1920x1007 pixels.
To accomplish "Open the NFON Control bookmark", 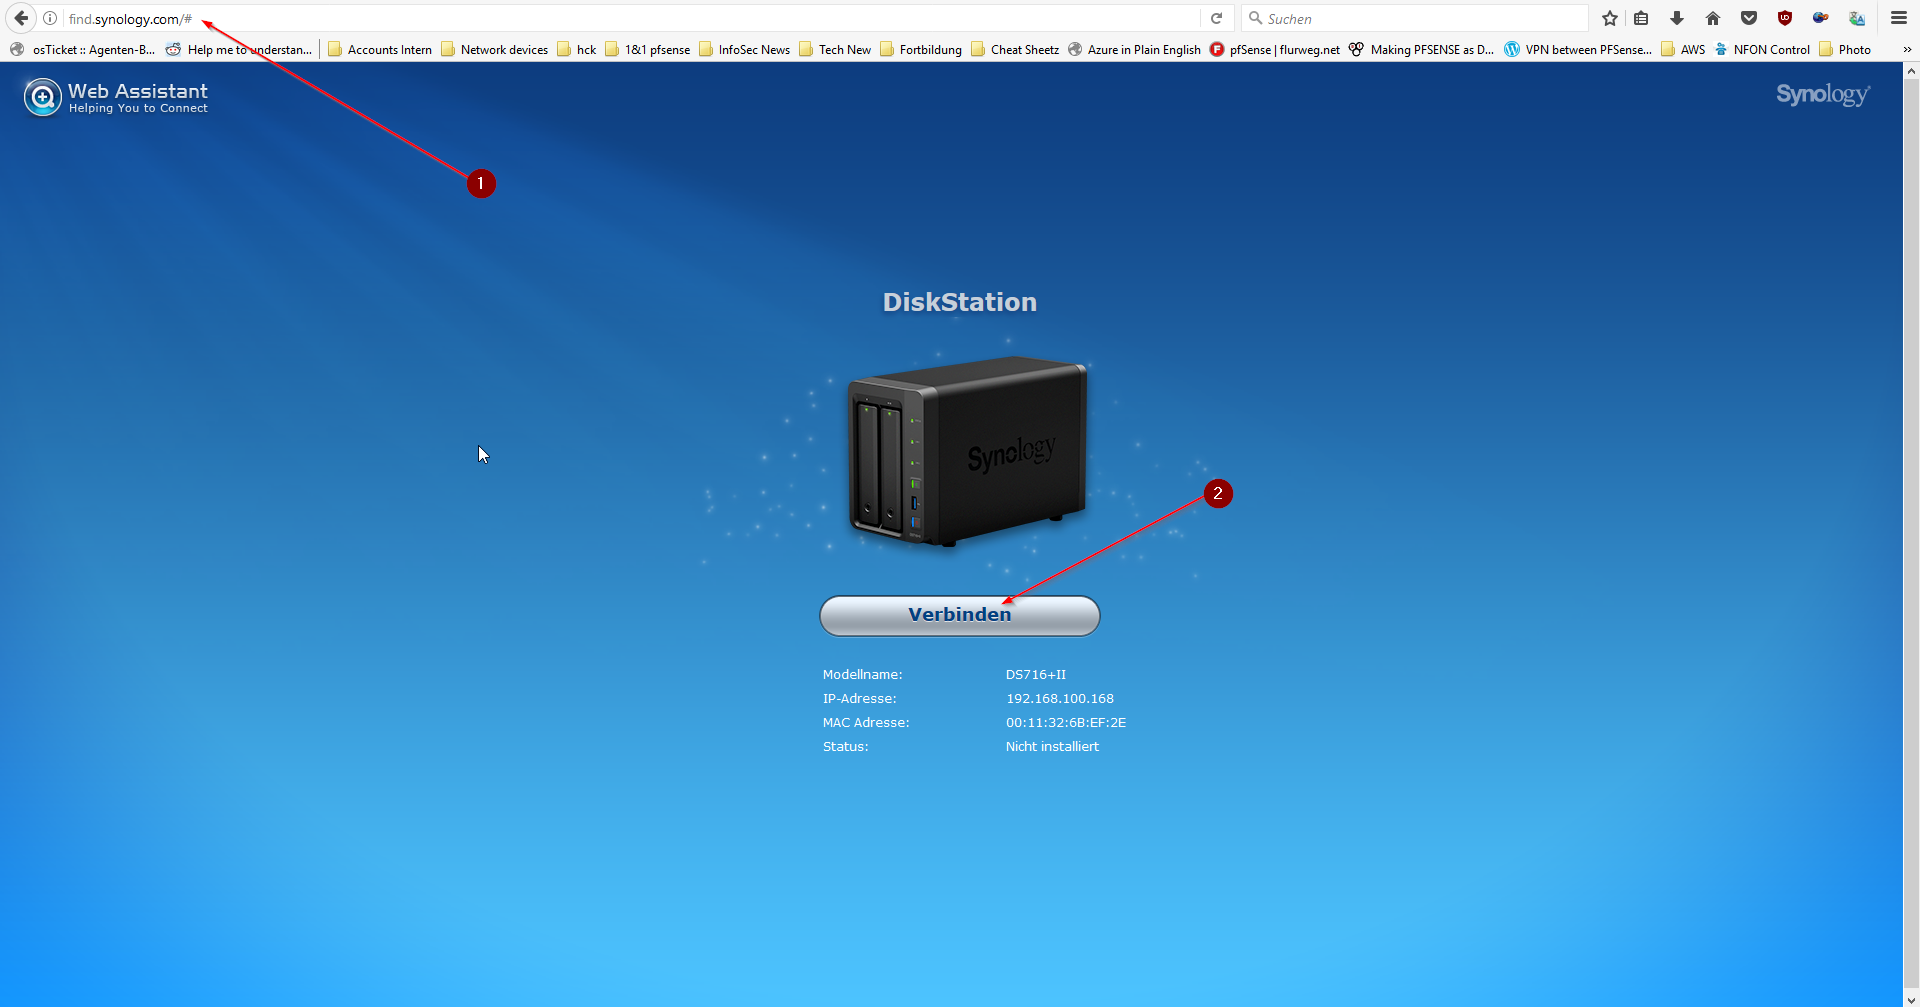I will pyautogui.click(x=1762, y=49).
